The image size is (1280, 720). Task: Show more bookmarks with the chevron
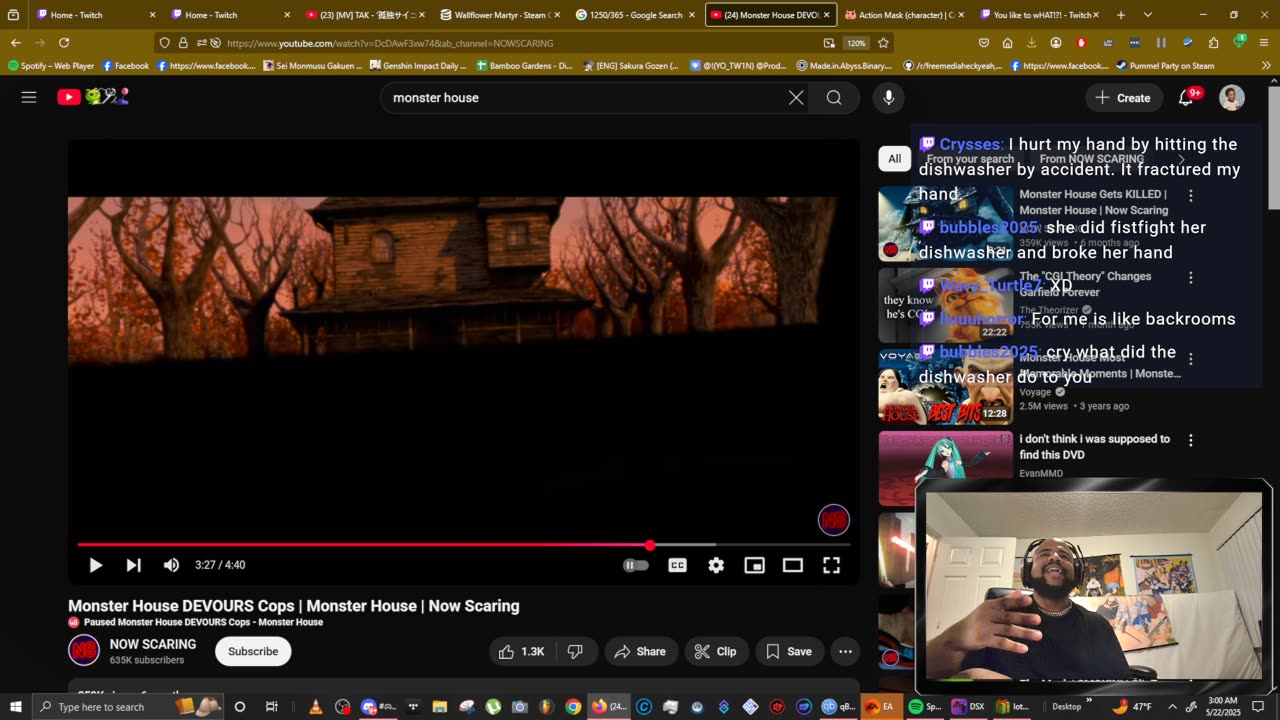coord(1266,66)
